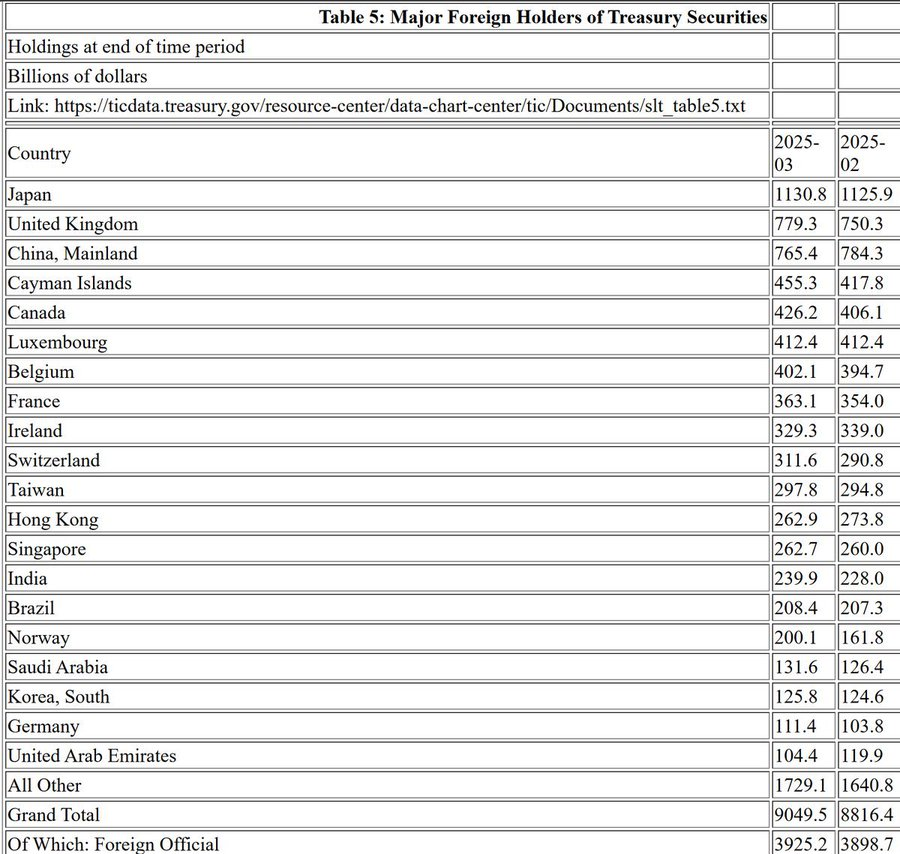Screen dimensions: 900x854
Task: Click Japan's 1130.8 value cell
Action: point(800,194)
